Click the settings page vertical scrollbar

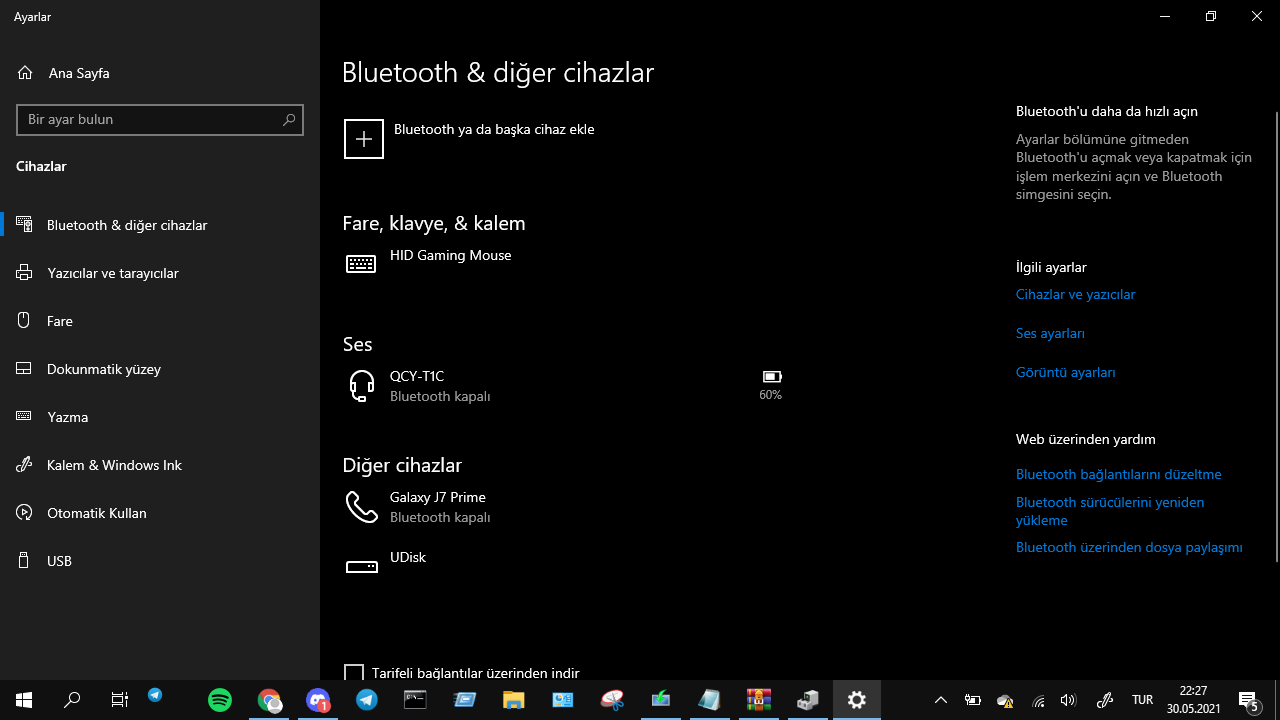[x=1276, y=336]
